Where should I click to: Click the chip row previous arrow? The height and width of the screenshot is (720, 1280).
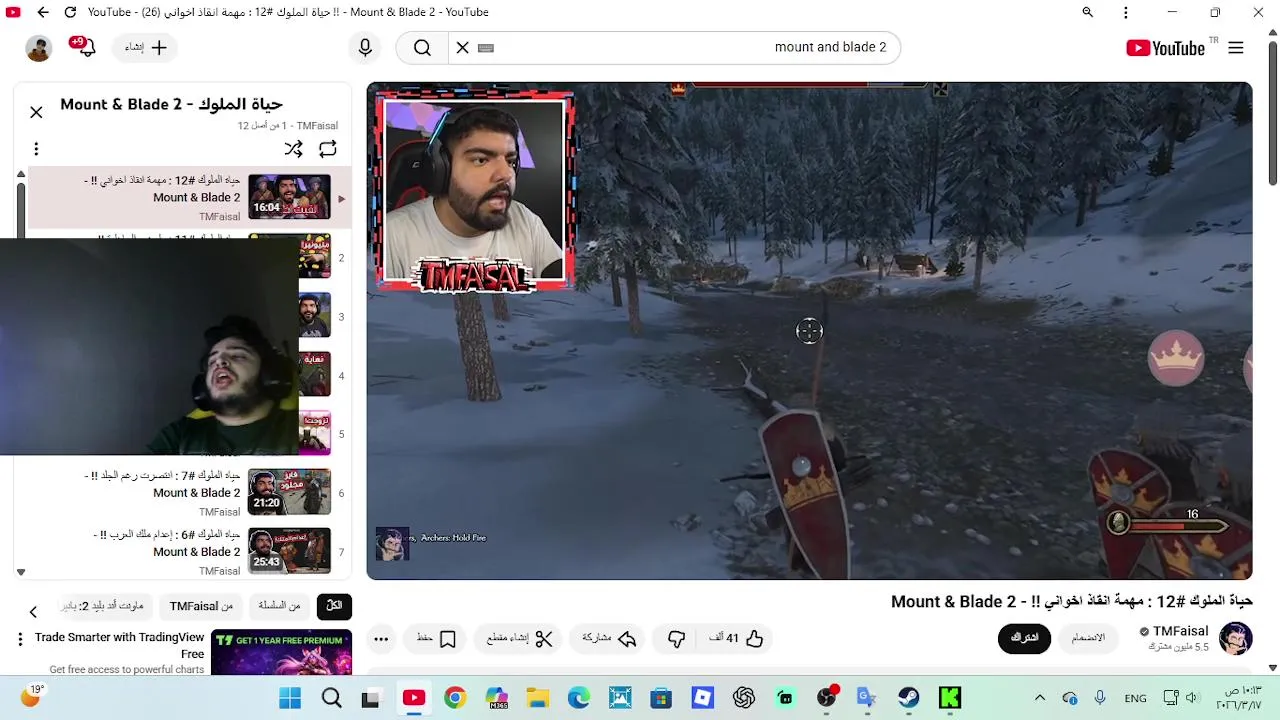tap(33, 611)
